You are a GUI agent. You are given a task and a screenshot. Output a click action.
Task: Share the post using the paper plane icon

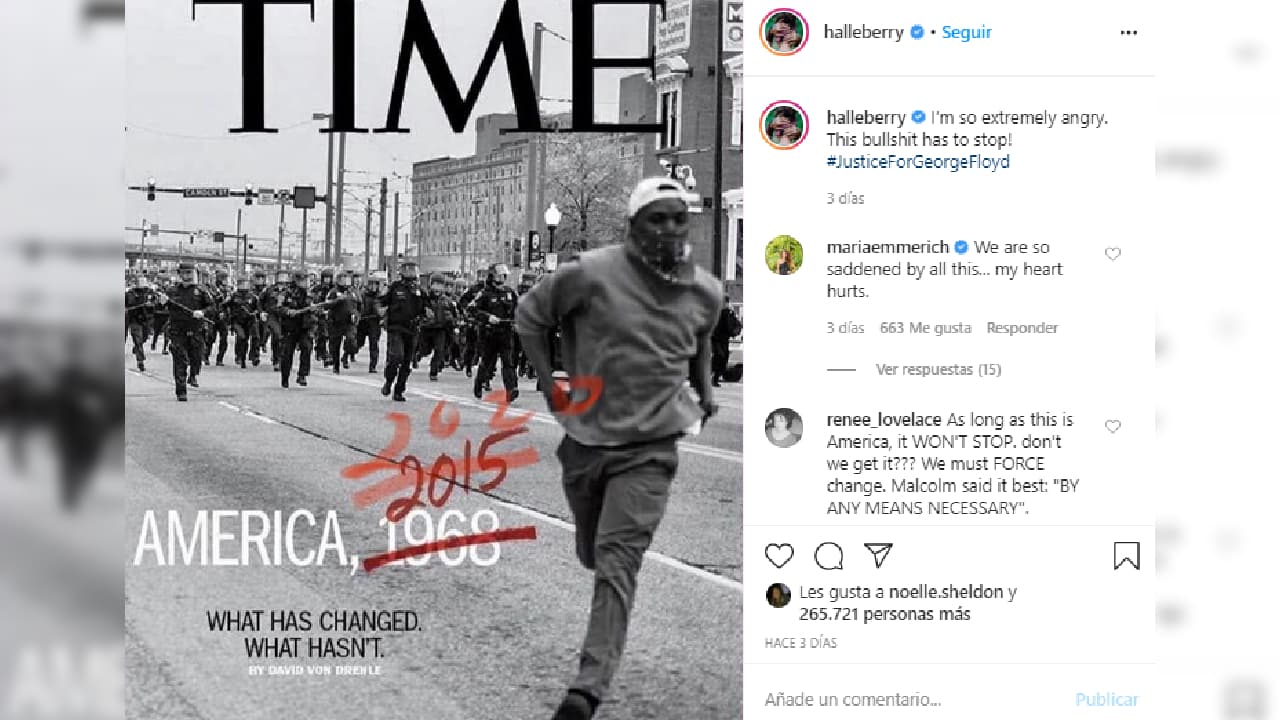point(878,555)
